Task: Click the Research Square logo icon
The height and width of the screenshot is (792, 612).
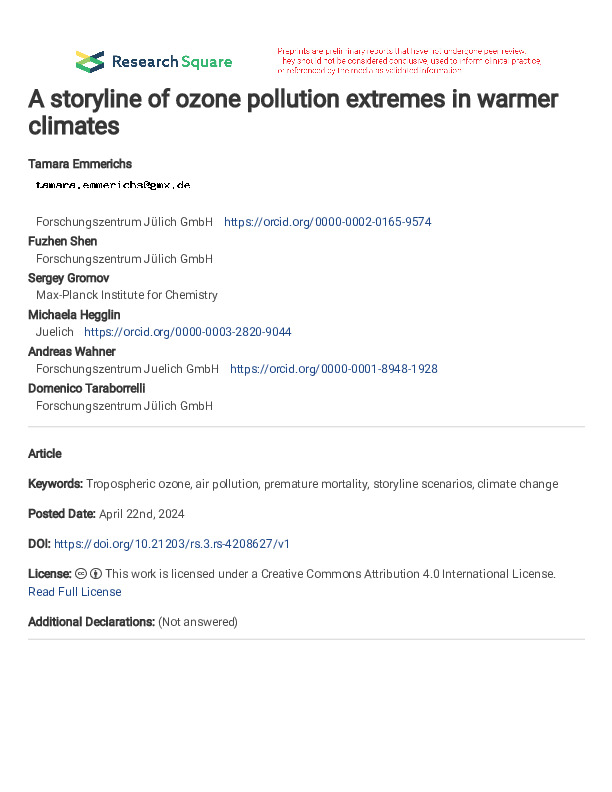Action: coord(90,62)
